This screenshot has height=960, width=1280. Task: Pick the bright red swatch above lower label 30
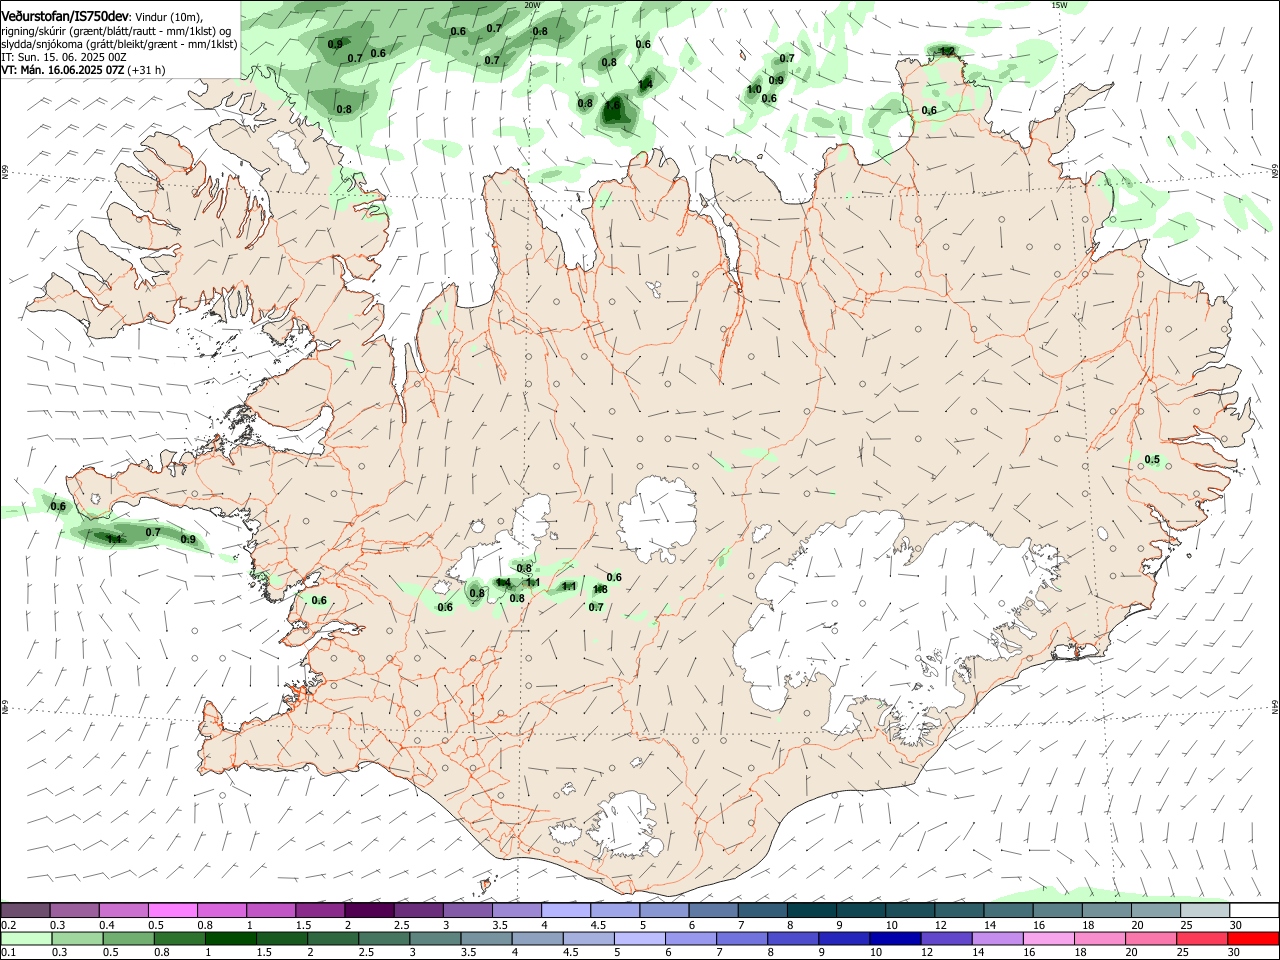1251,939
